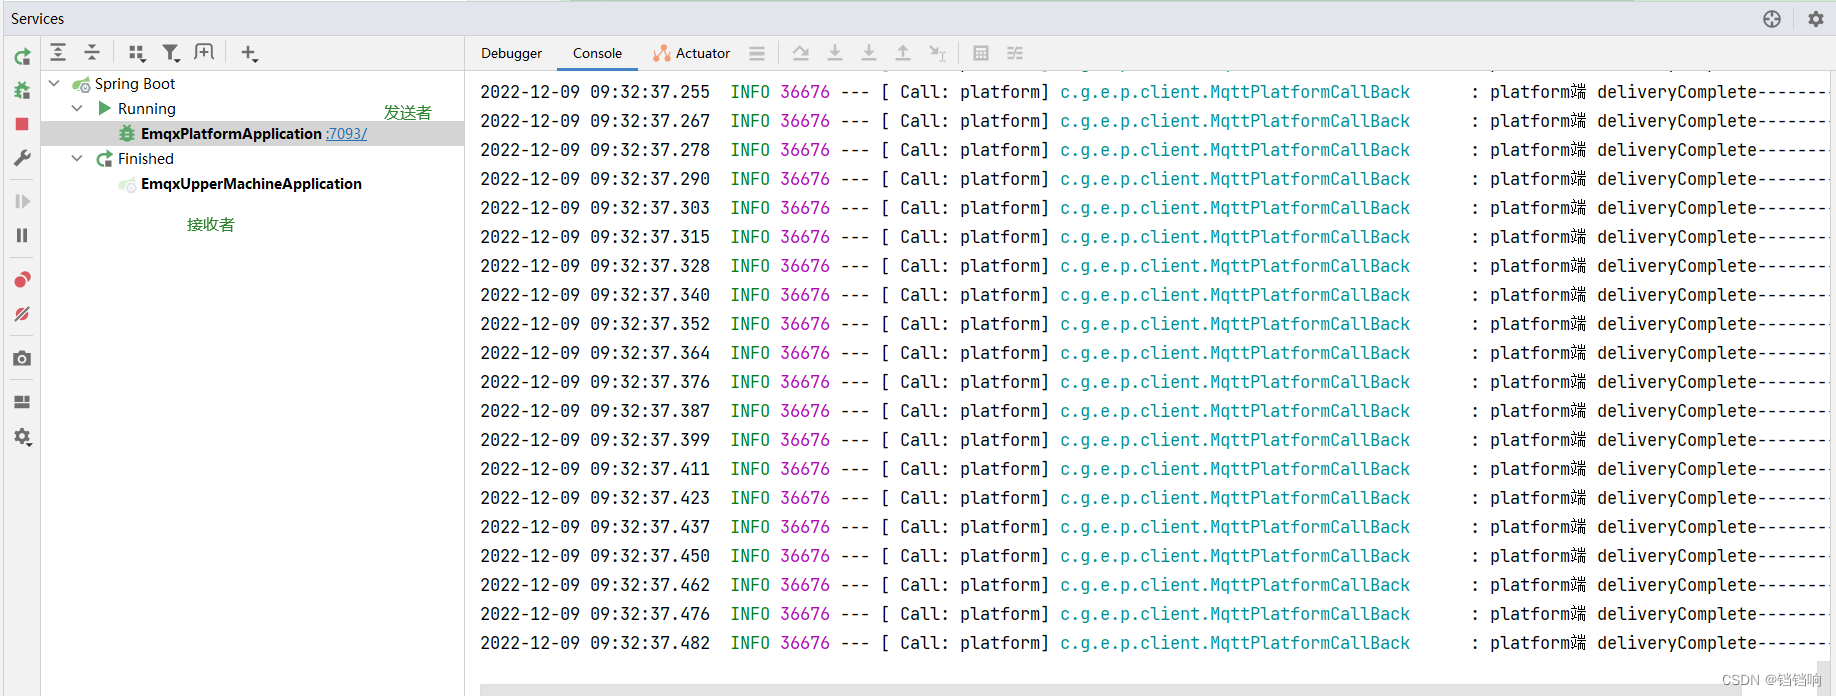Open the Actuator tab
The image size is (1836, 696).
tap(692, 53)
